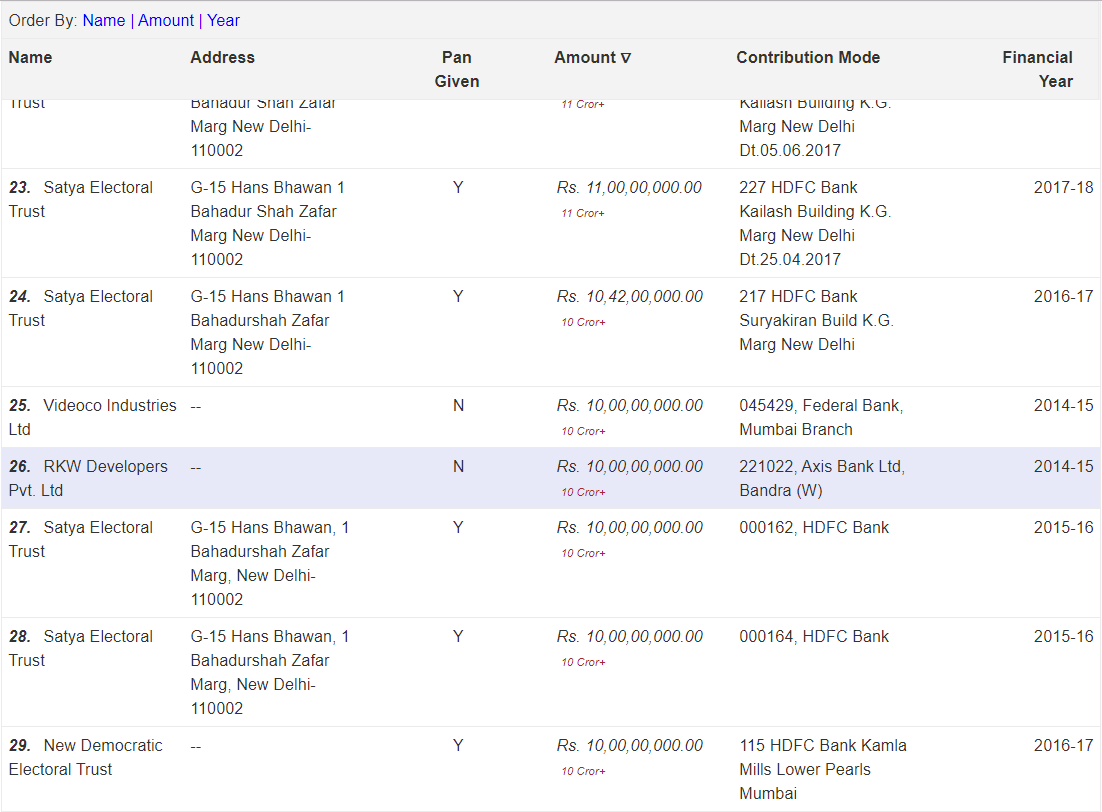Click '10 Cror+' tag for Videoco Industries
The width and height of the screenshot is (1102, 812).
583,431
